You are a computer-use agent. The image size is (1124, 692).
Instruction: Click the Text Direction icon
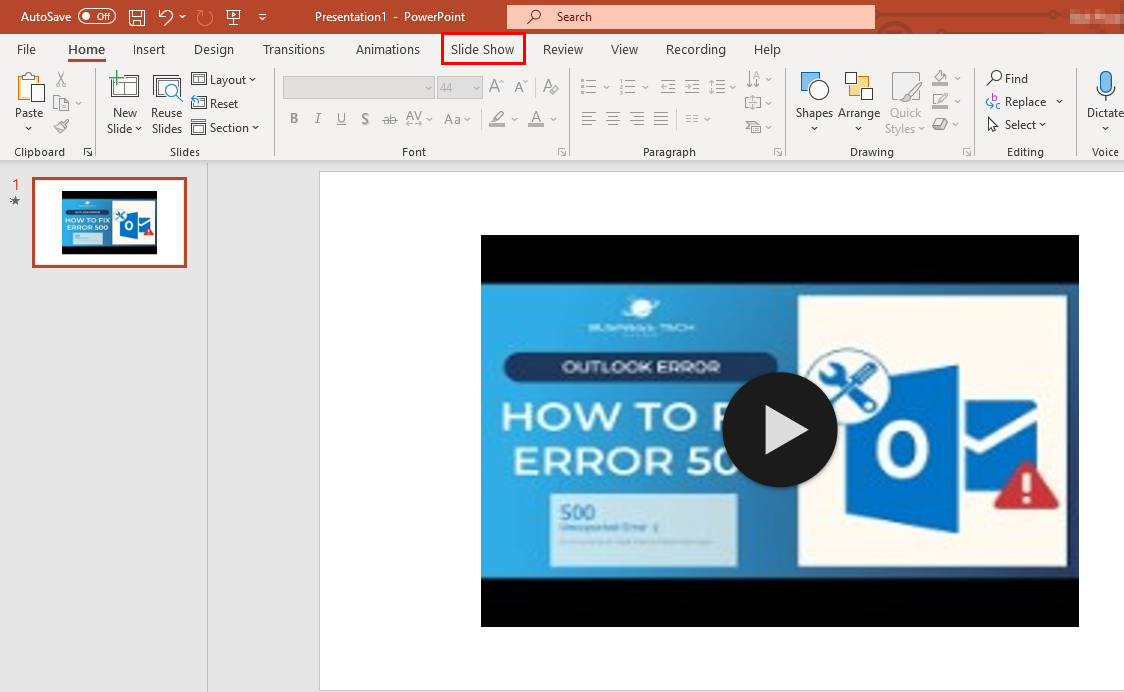click(753, 79)
